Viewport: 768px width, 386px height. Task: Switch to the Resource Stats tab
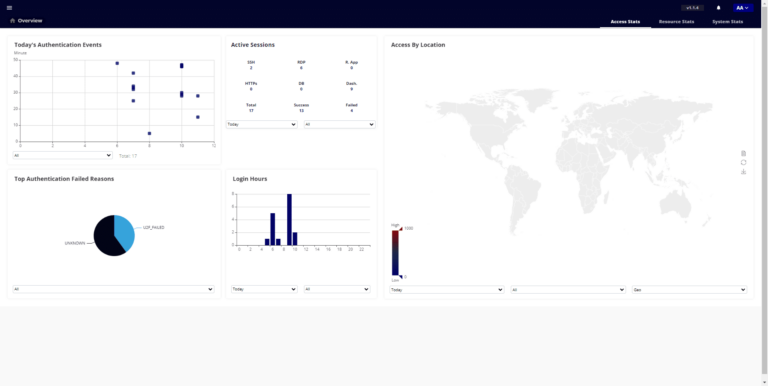676,22
